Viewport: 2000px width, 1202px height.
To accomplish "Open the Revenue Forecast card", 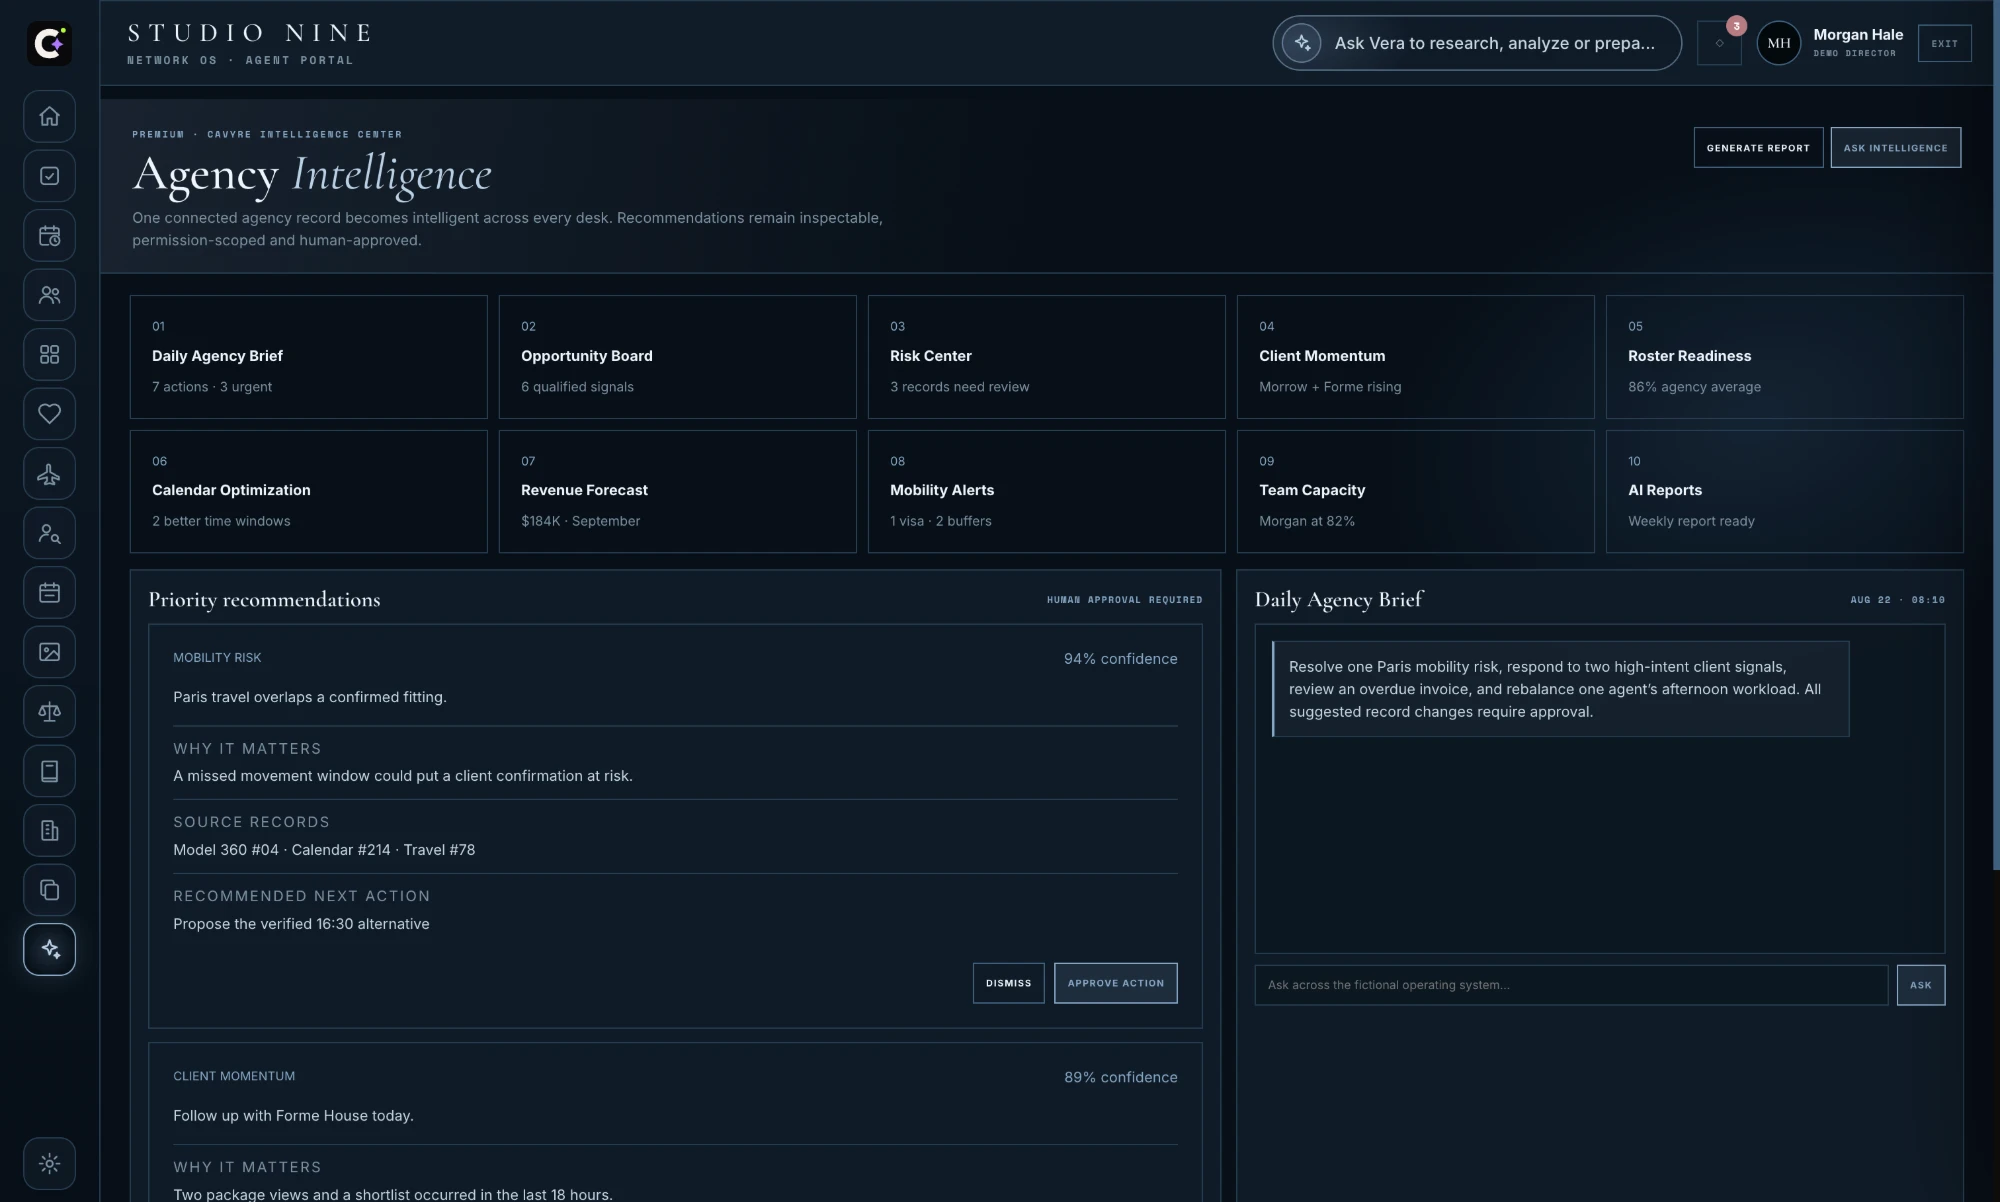I will click(677, 491).
